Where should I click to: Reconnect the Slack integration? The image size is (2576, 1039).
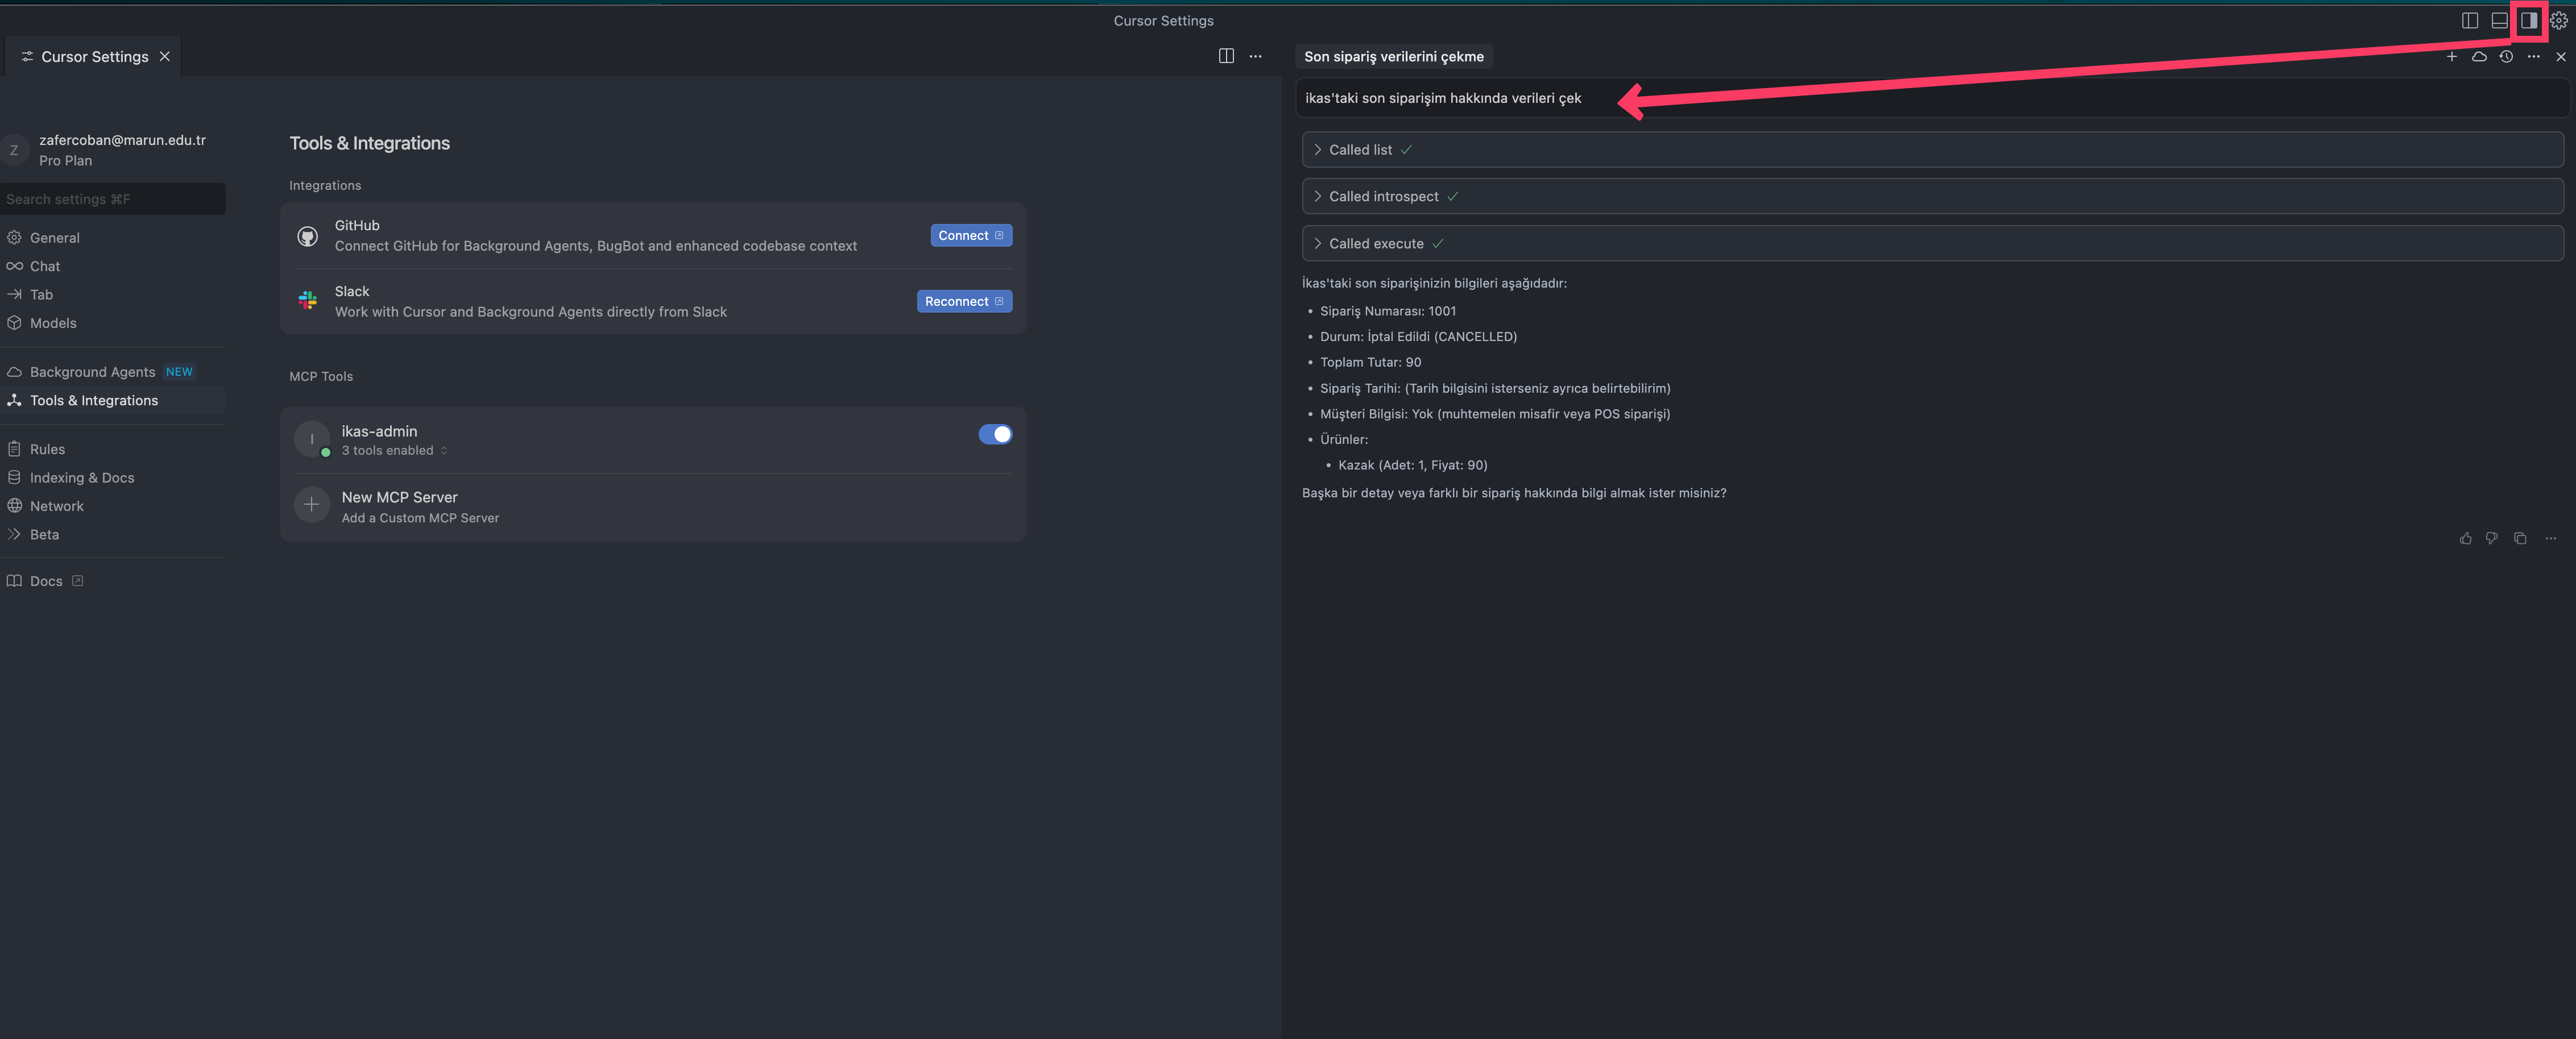click(964, 301)
